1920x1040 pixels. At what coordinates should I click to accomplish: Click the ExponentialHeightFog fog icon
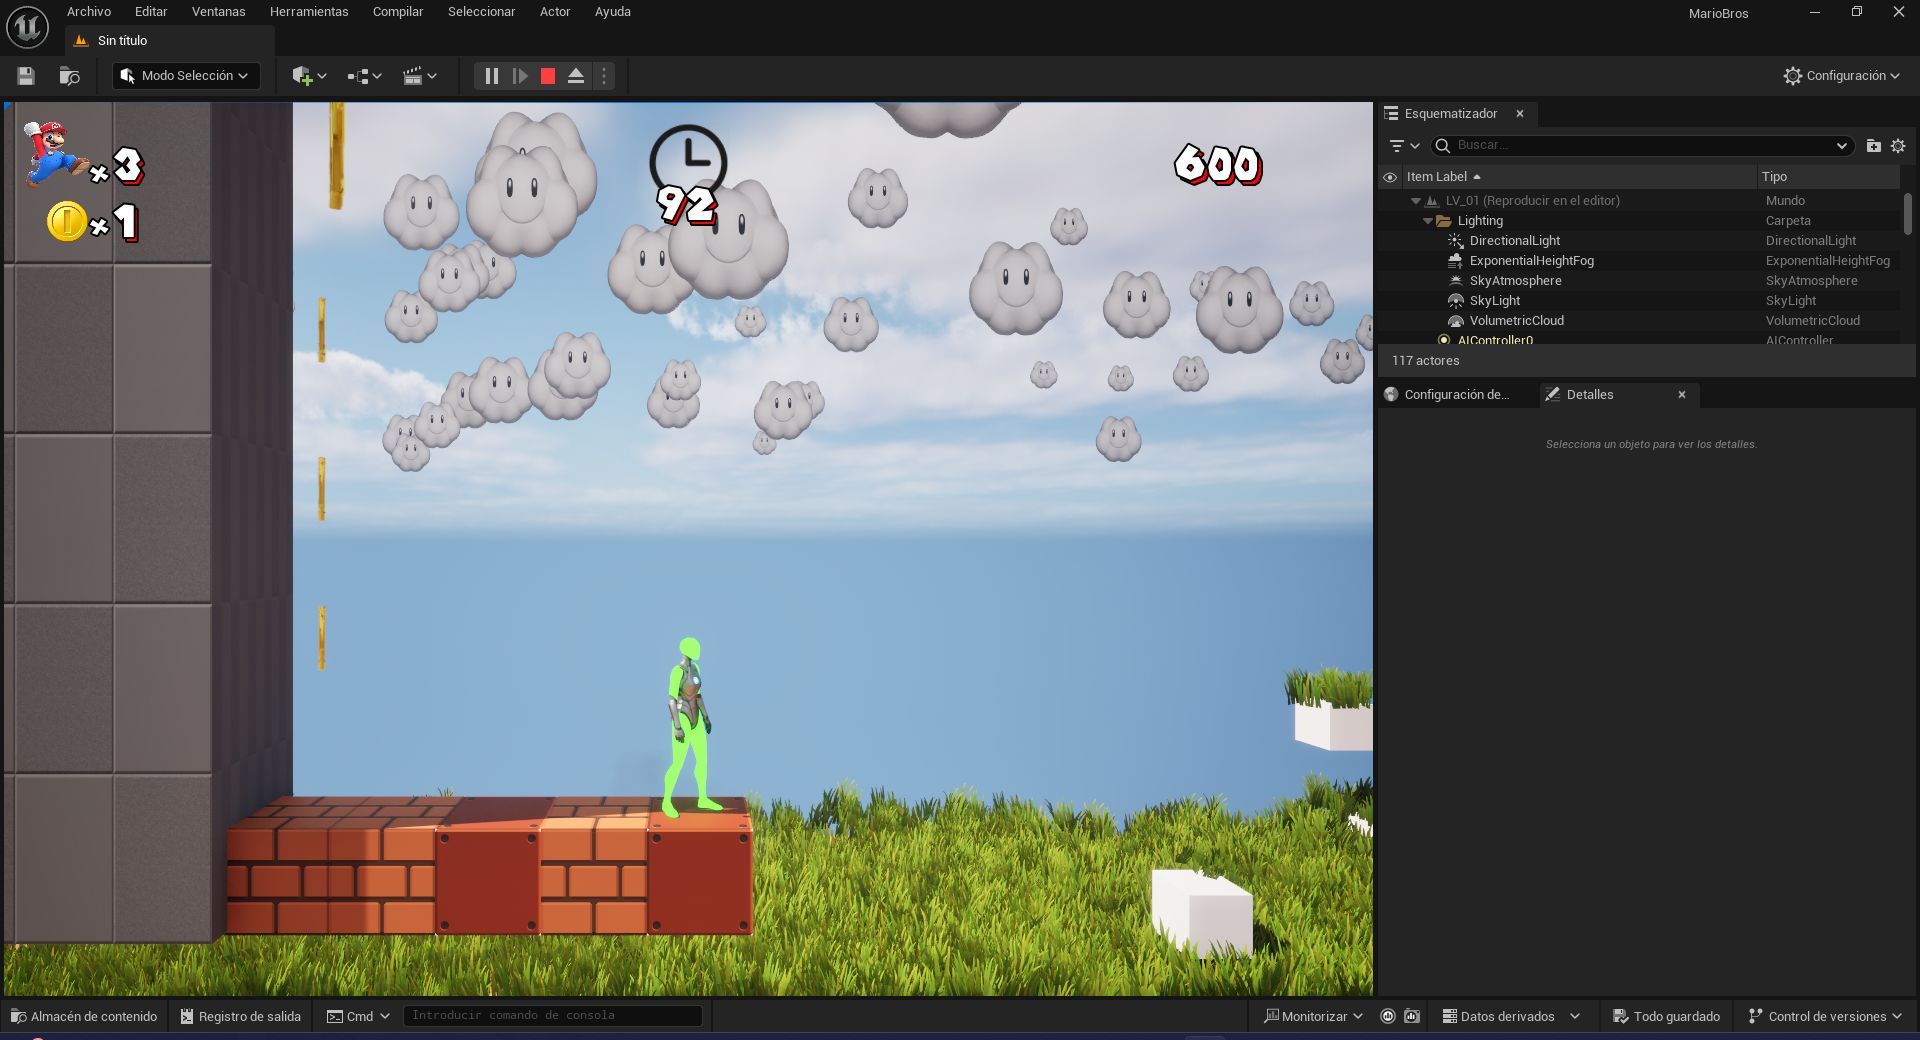click(x=1456, y=261)
